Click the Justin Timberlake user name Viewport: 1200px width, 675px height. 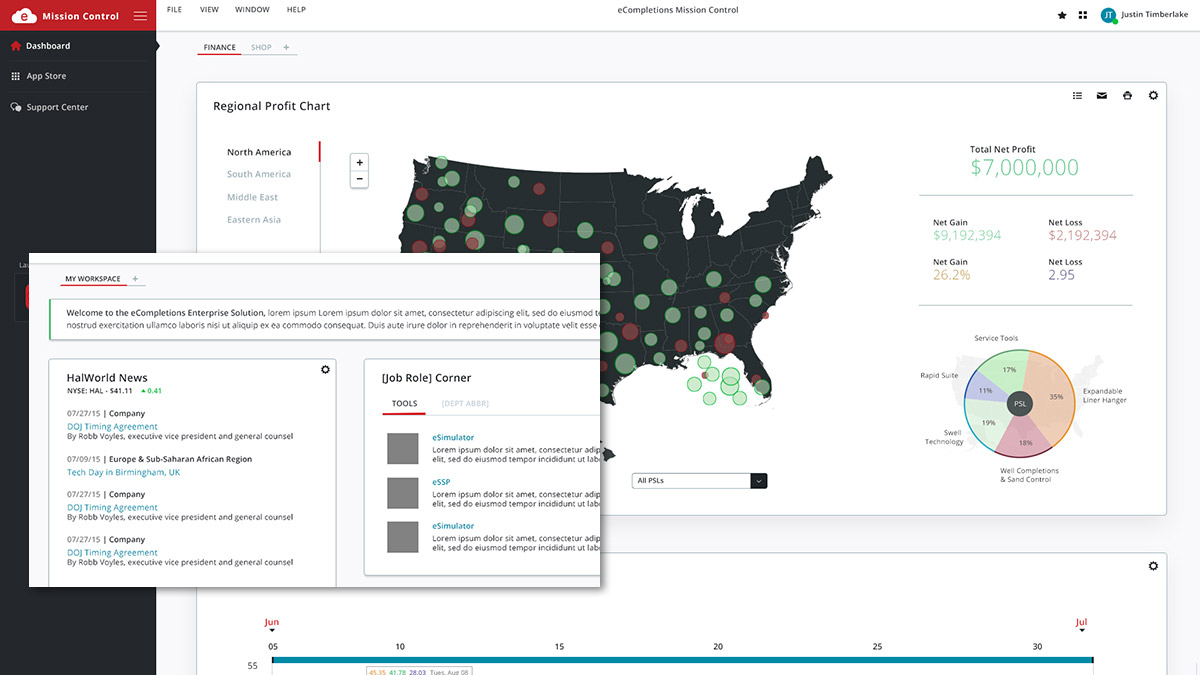1155,15
